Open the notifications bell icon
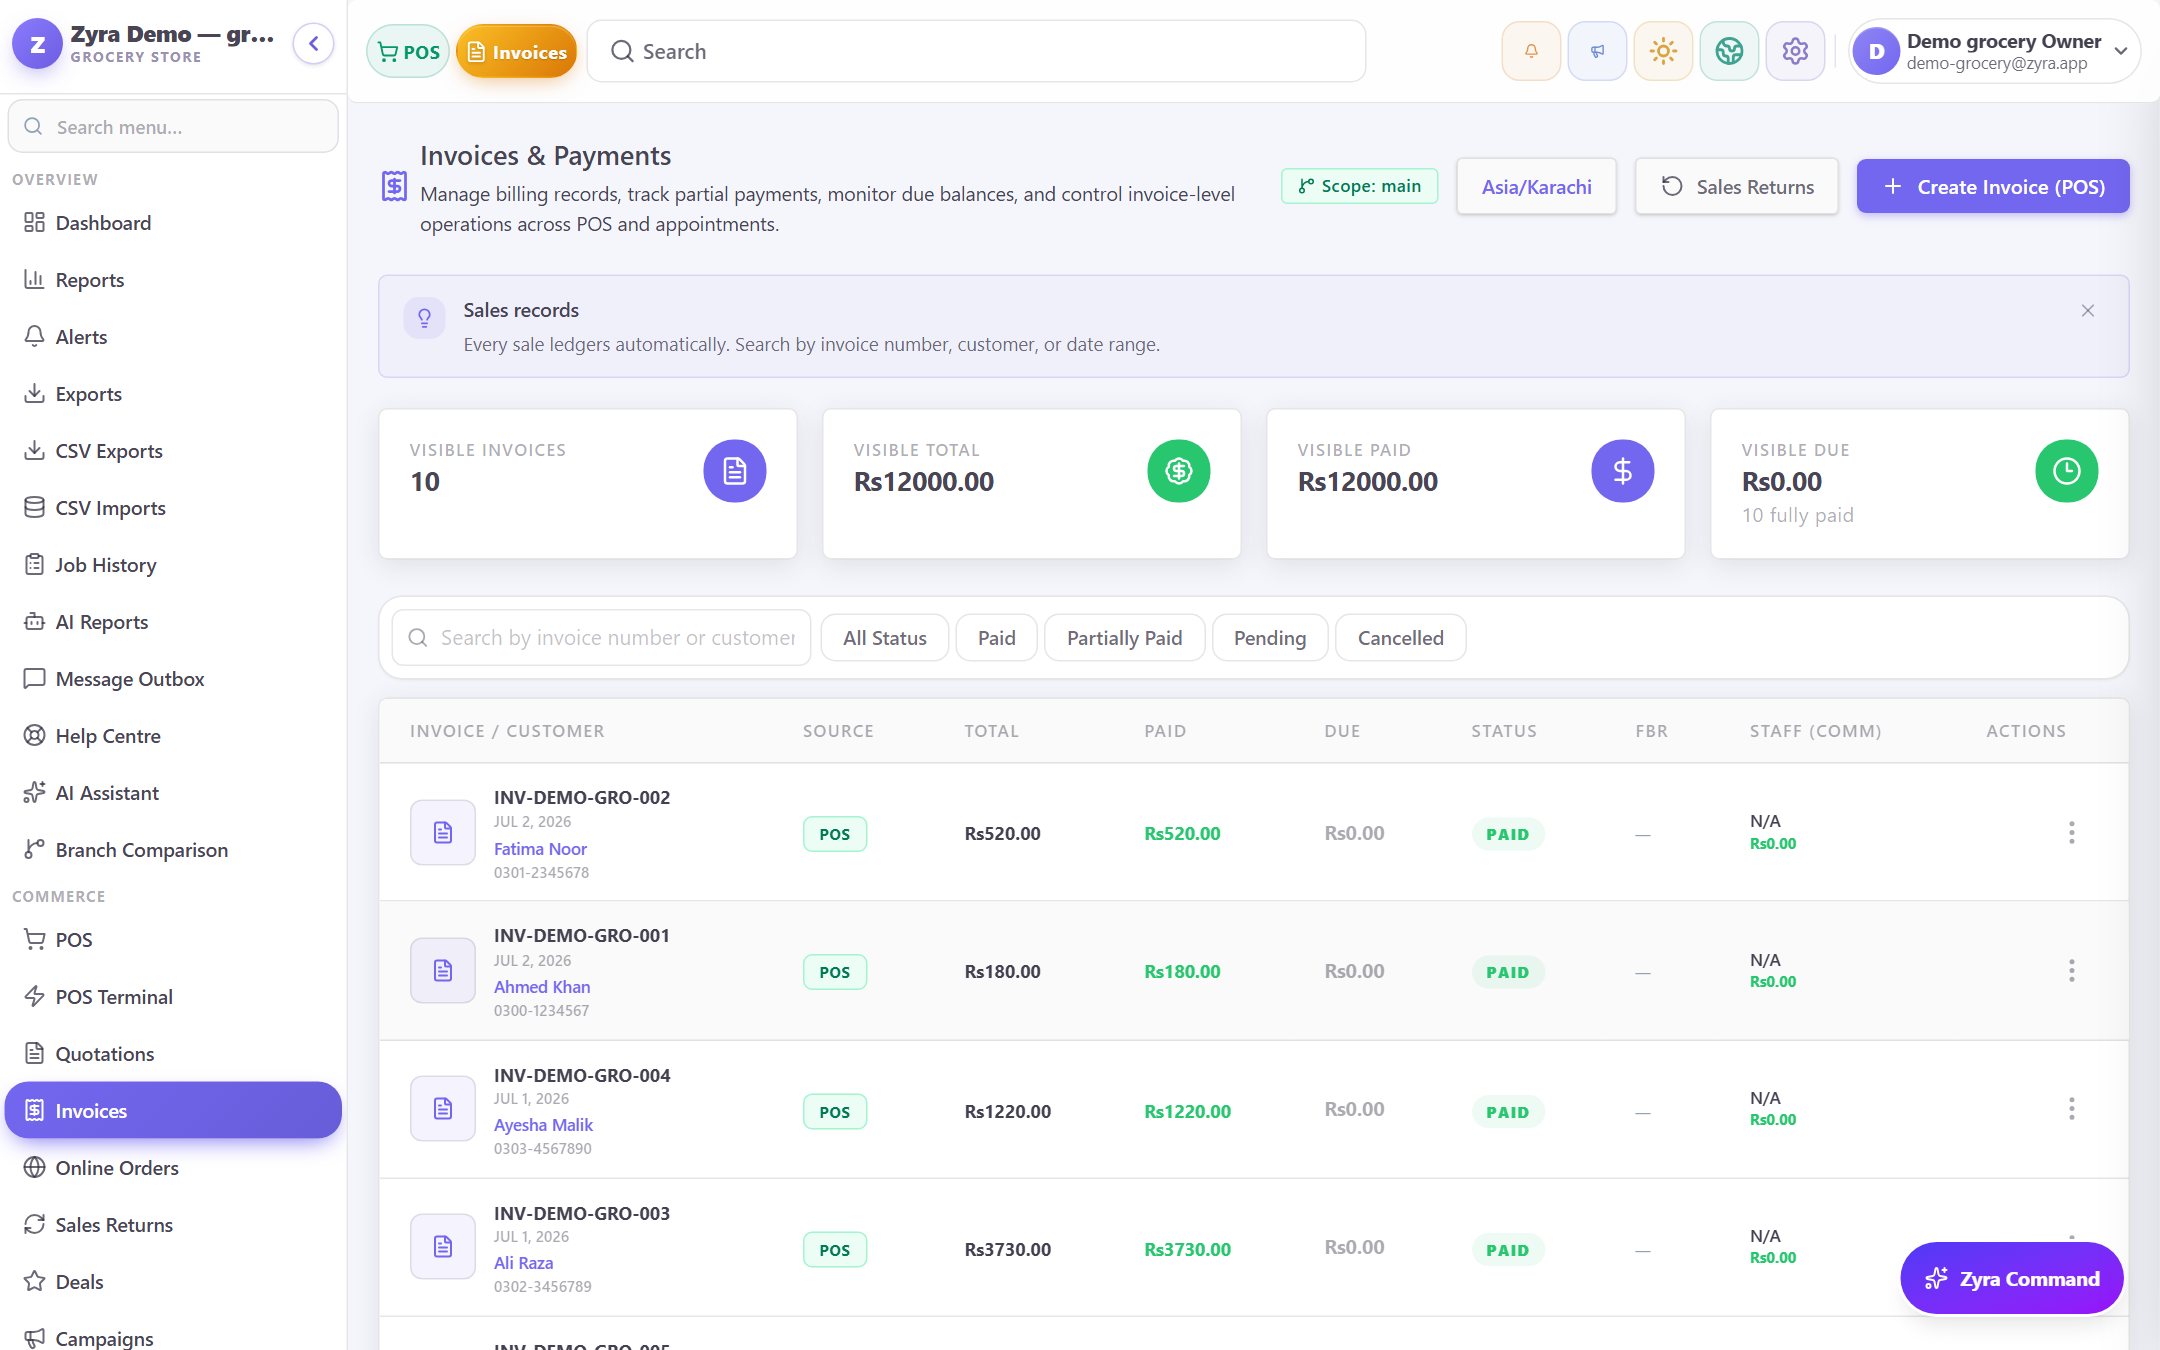The width and height of the screenshot is (2160, 1350). (1531, 51)
